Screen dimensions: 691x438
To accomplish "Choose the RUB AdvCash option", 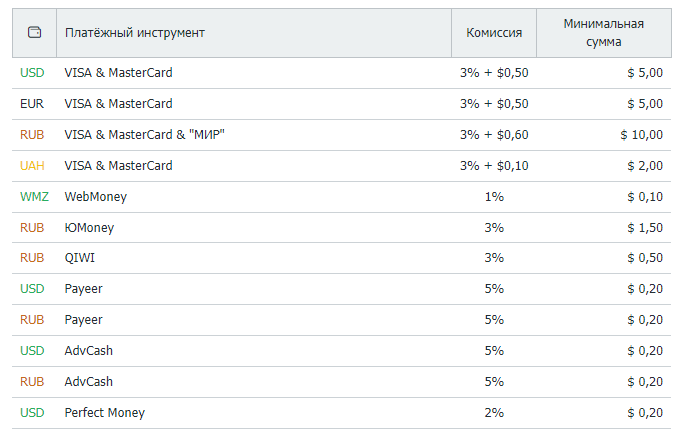I will [342, 382].
